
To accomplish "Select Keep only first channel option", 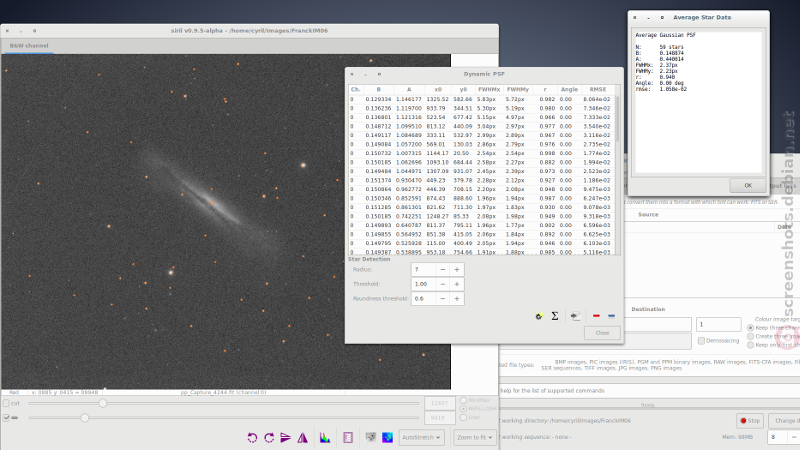I will coord(751,345).
